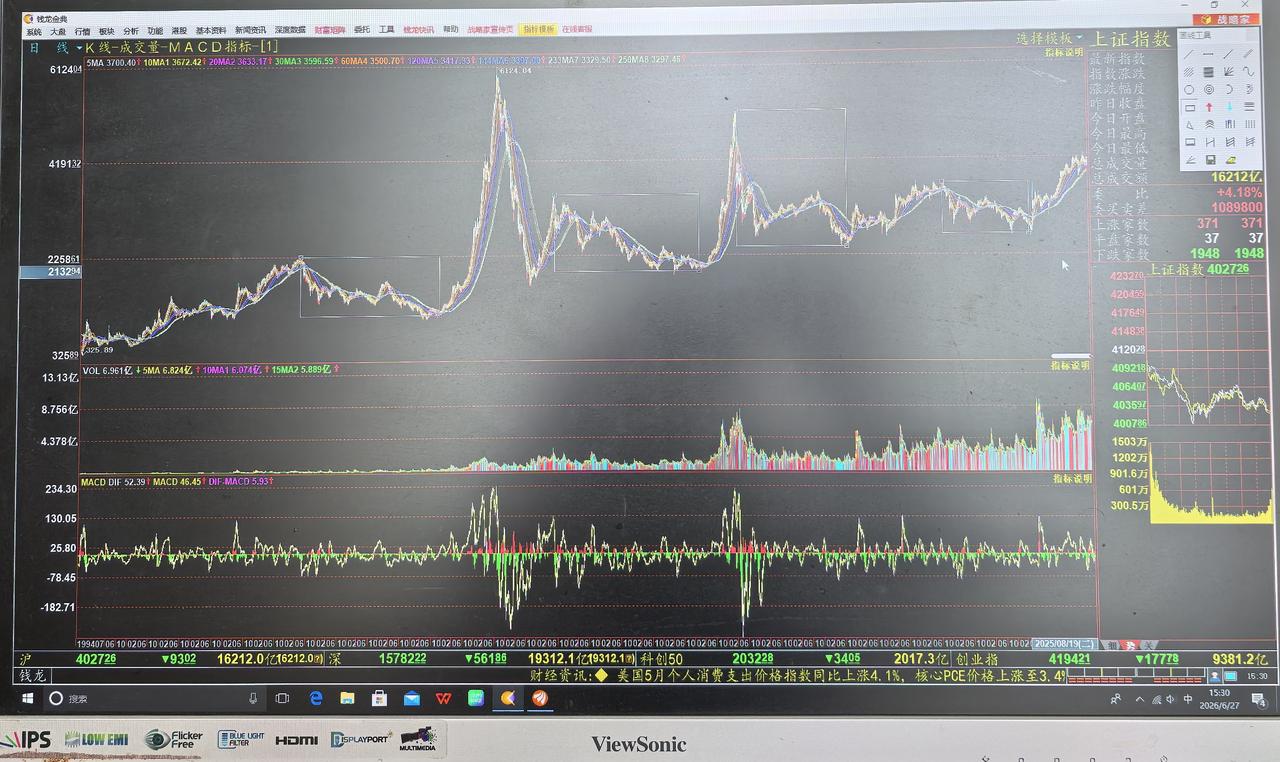
Task: Open the 分析 menu
Action: click(x=131, y=30)
